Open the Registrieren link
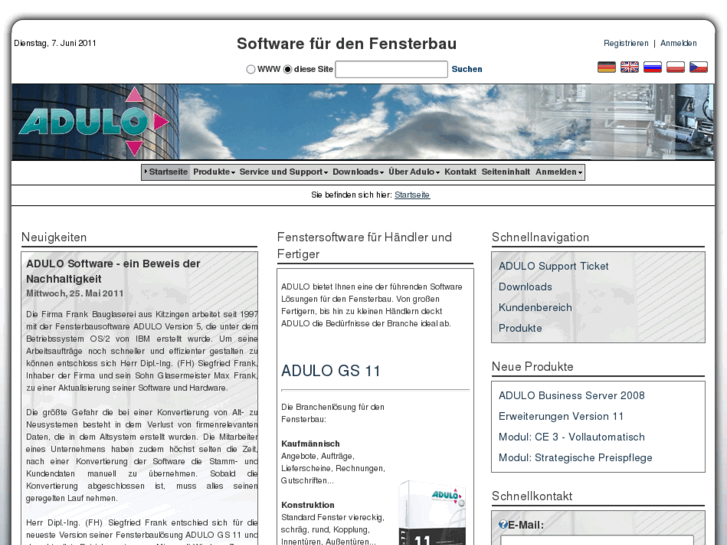The height and width of the screenshot is (545, 727). click(x=626, y=43)
